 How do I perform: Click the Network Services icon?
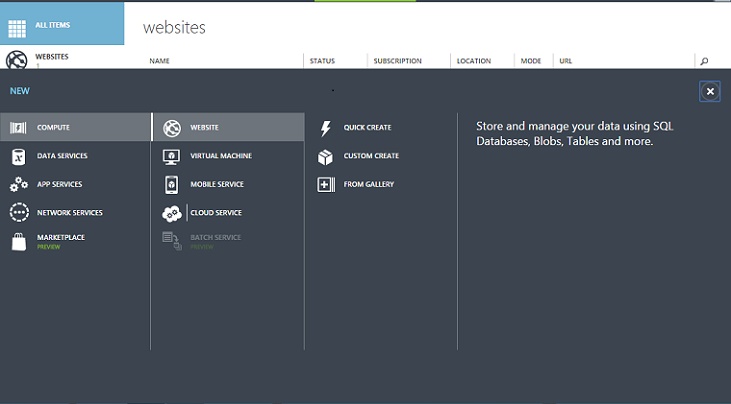point(18,212)
